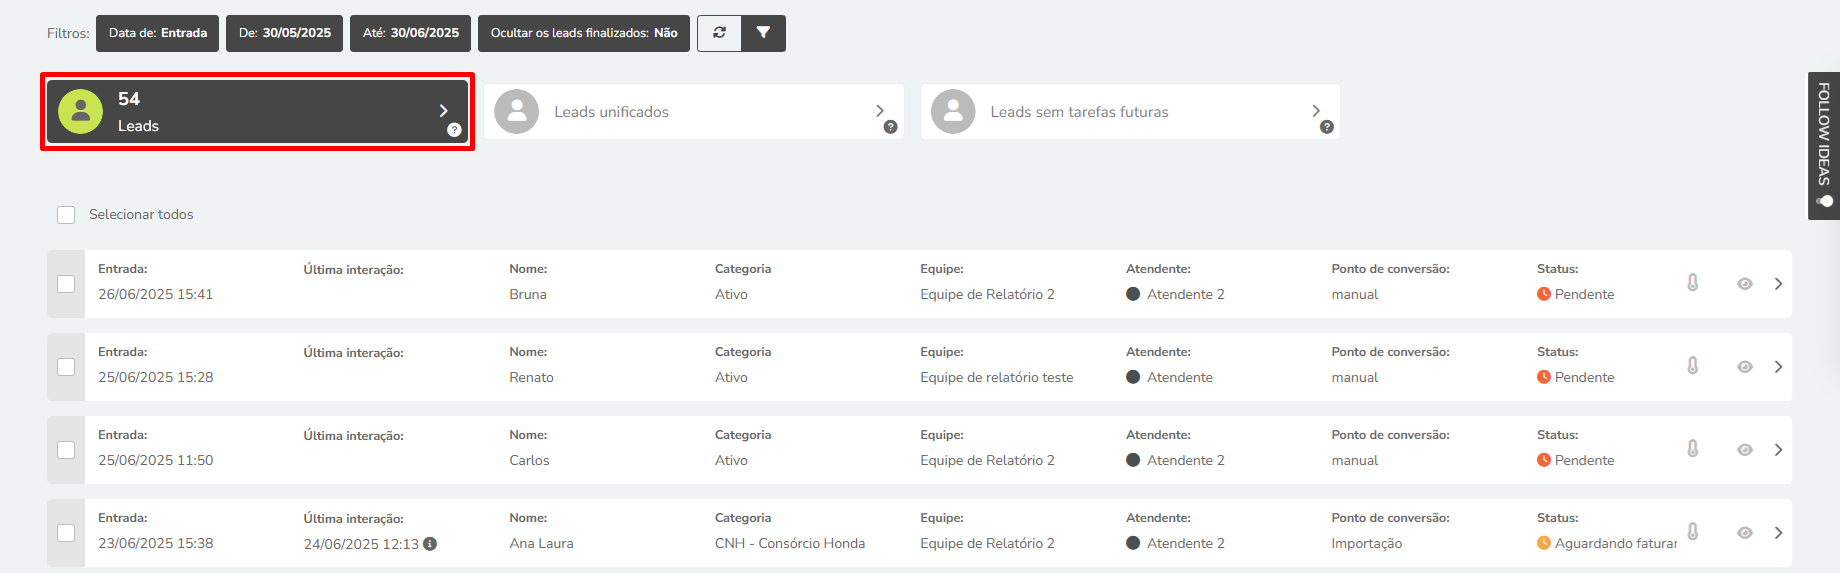Viewport: 1840px width, 573px height.
Task: Toggle the eye icon in Carlos's row
Action: pos(1745,450)
